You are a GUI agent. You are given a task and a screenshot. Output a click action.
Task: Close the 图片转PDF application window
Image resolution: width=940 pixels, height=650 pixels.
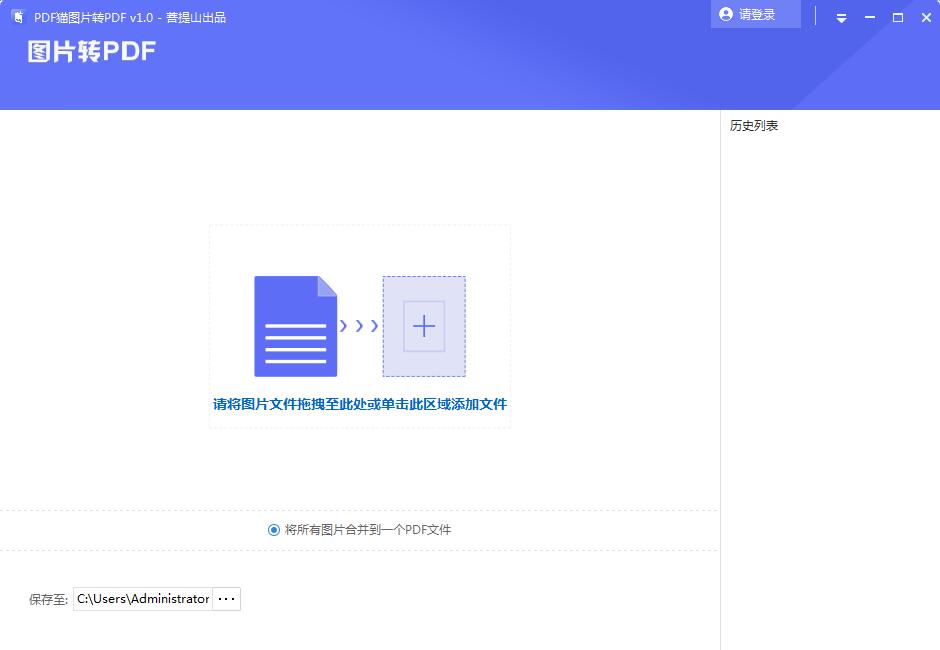[926, 17]
